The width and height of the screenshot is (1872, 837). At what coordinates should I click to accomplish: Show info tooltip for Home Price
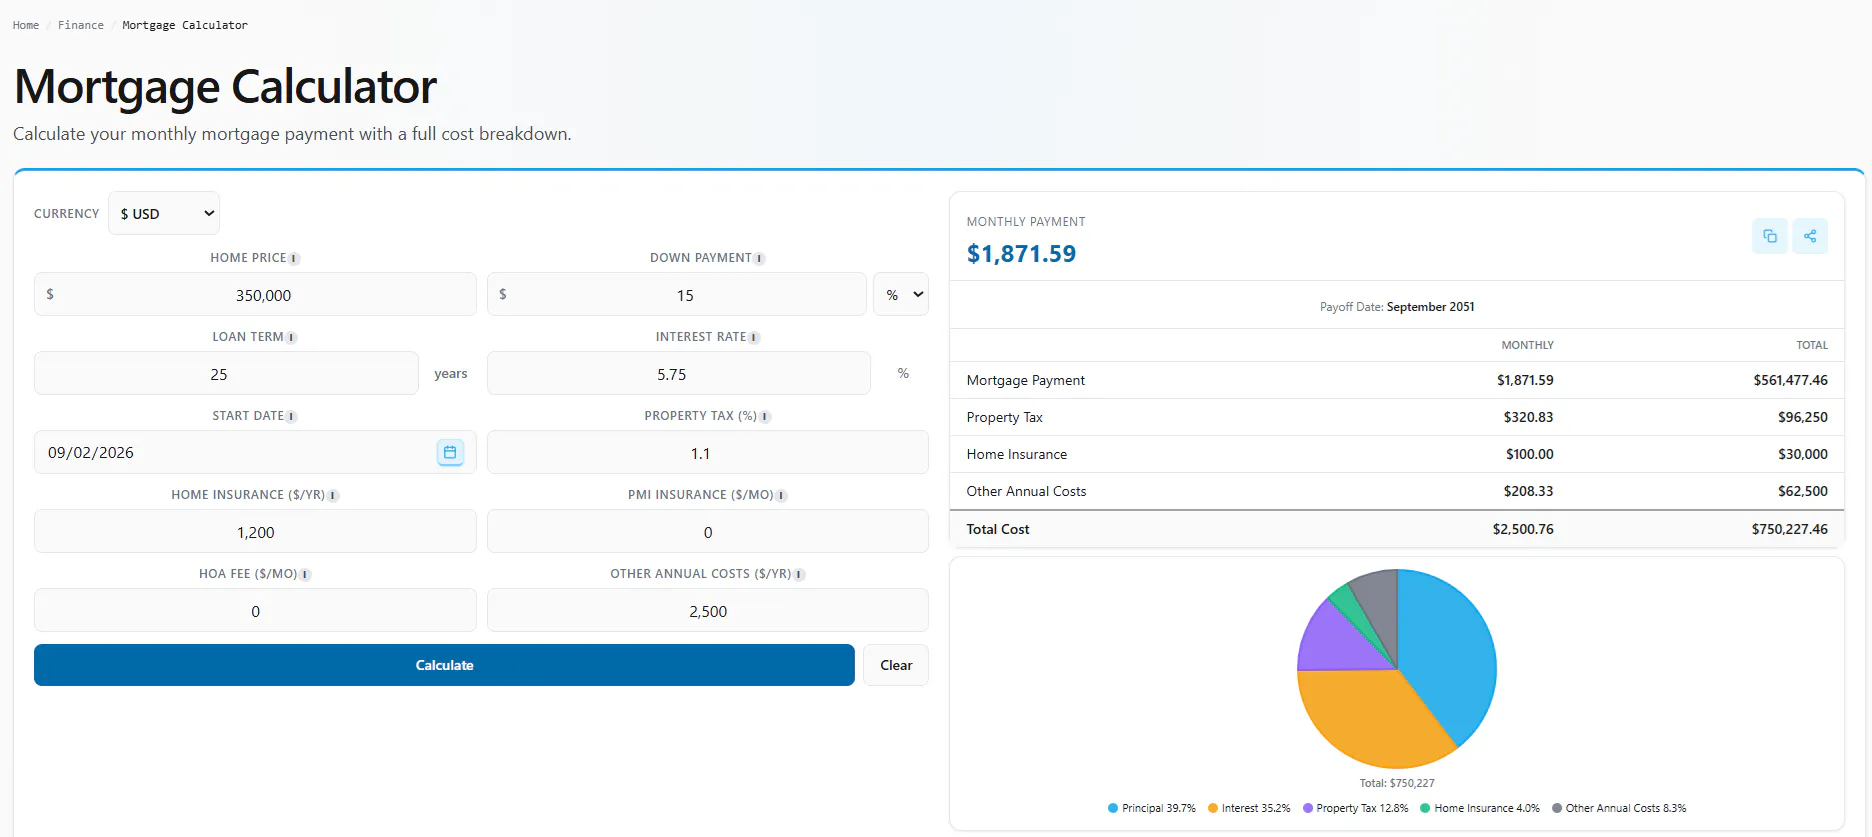294,259
